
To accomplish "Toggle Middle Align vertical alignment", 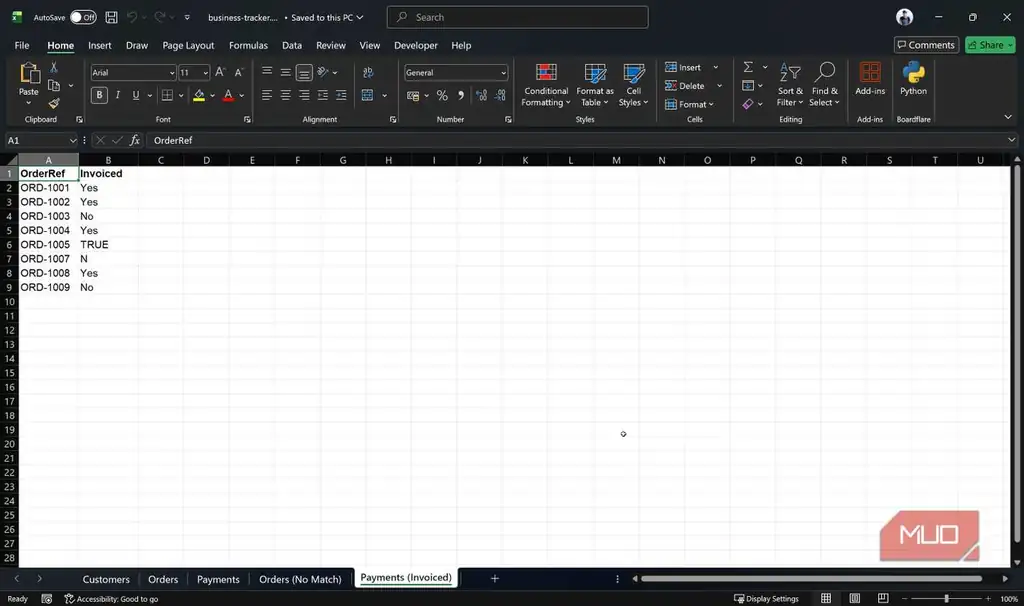I will pos(285,72).
